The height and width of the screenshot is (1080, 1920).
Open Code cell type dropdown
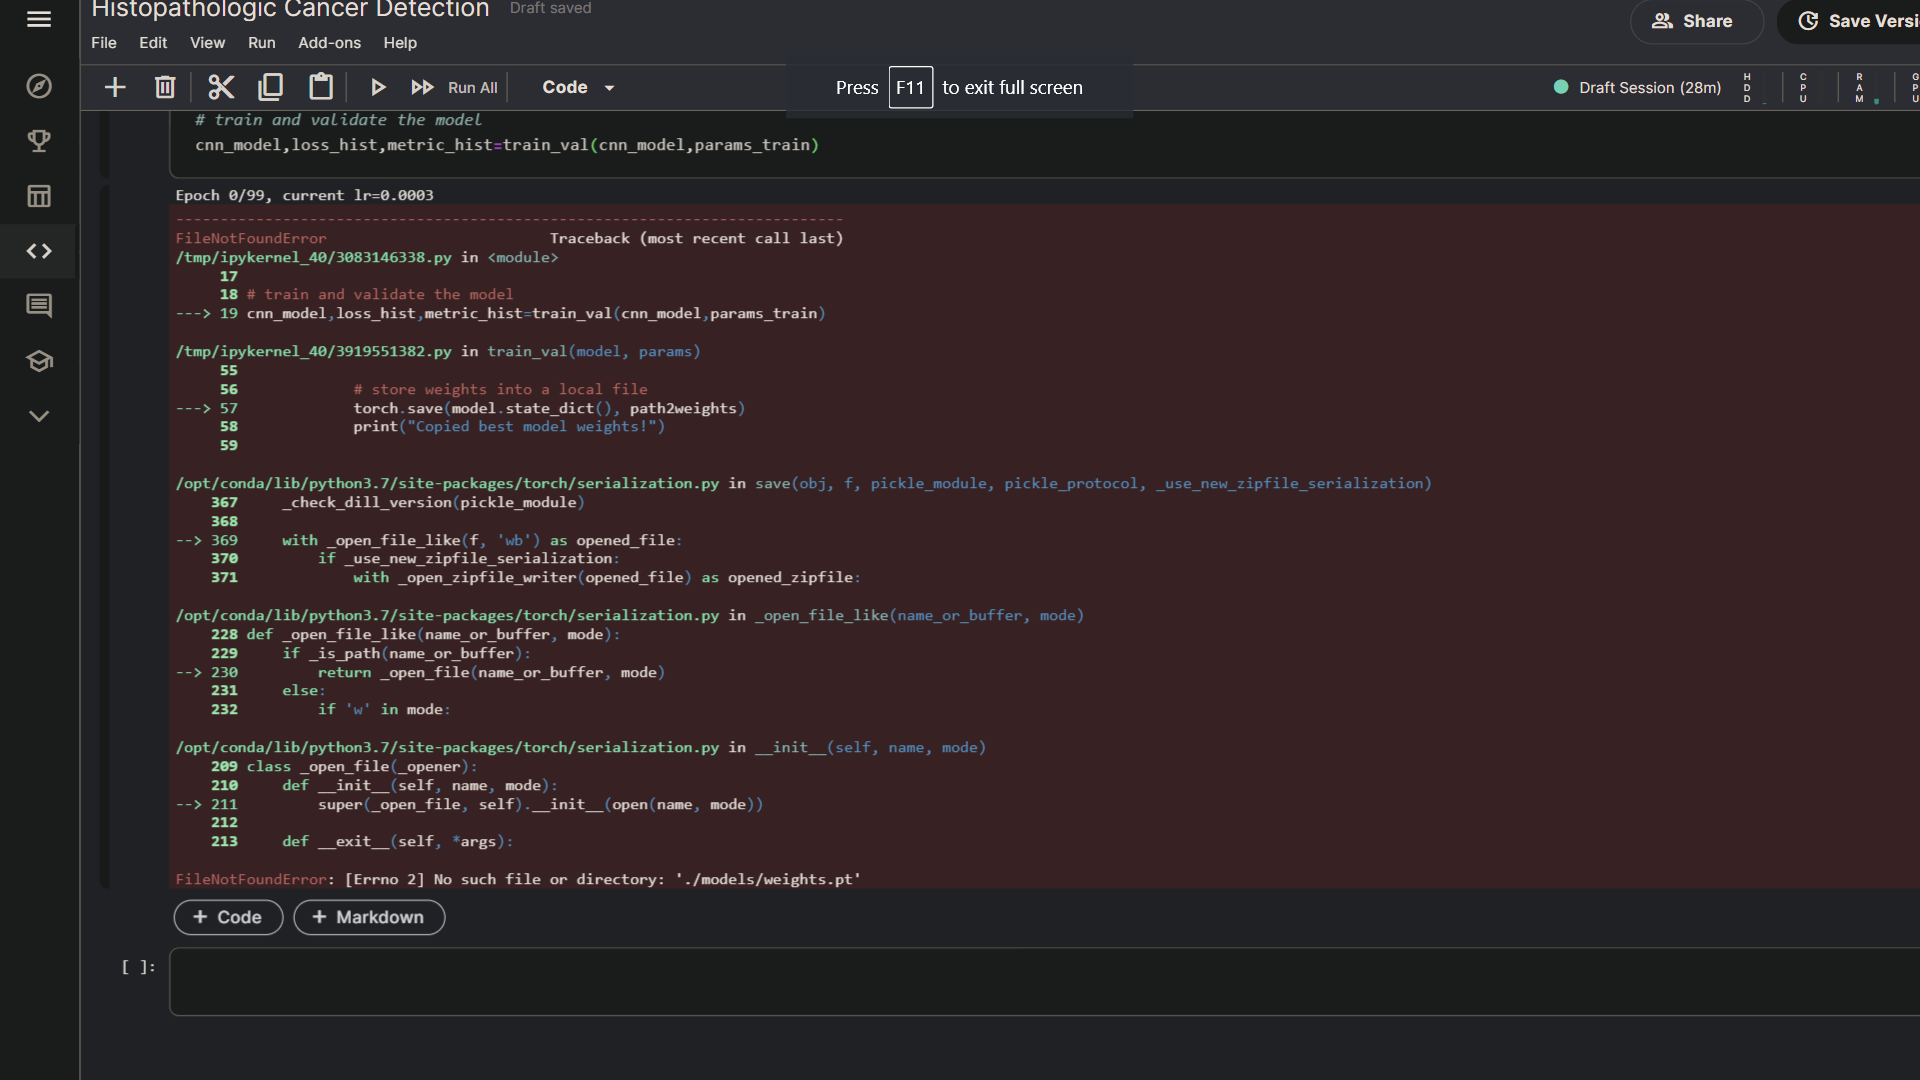[x=578, y=87]
